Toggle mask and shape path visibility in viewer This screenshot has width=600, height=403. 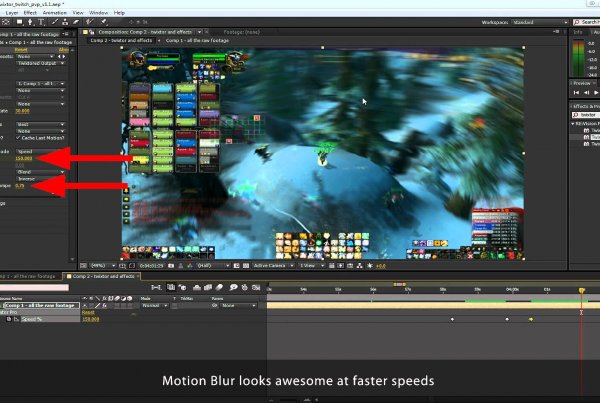tap(132, 266)
